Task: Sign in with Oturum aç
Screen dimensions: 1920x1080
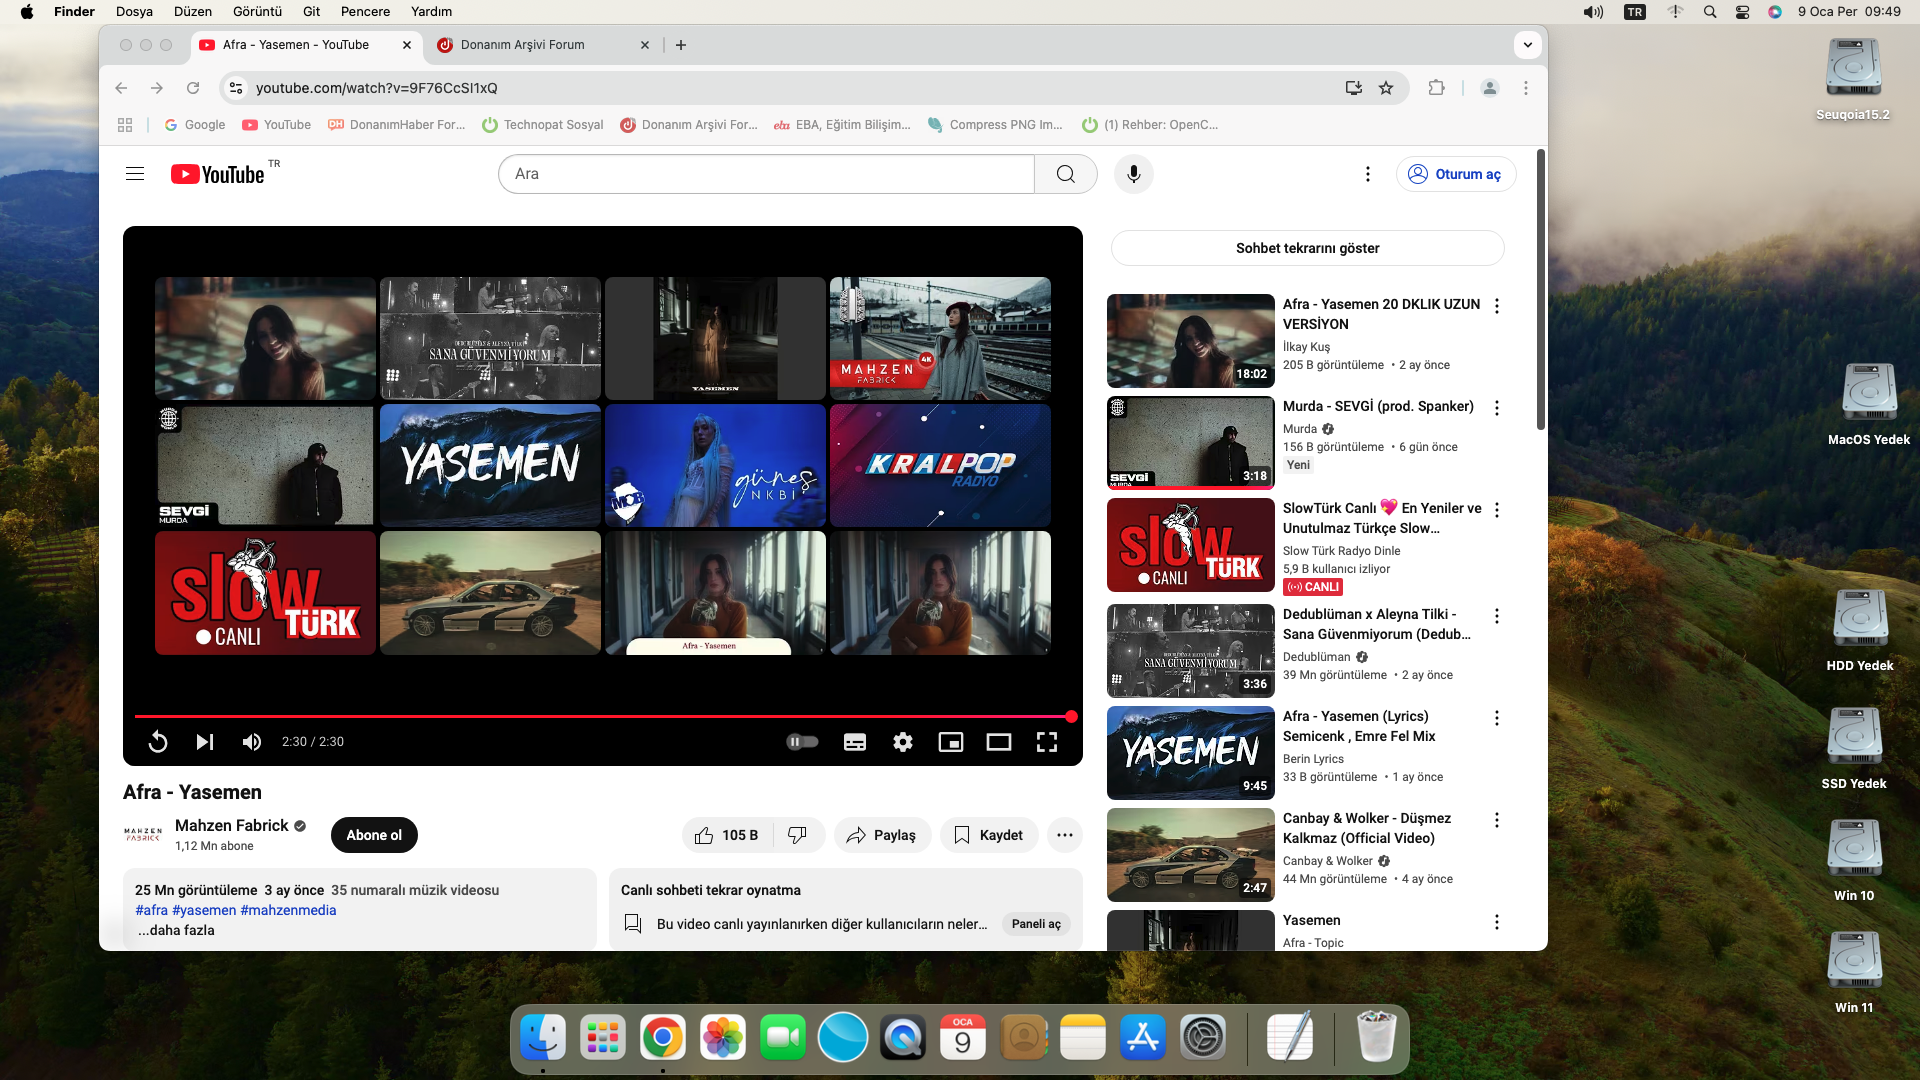Action: [x=1456, y=174]
